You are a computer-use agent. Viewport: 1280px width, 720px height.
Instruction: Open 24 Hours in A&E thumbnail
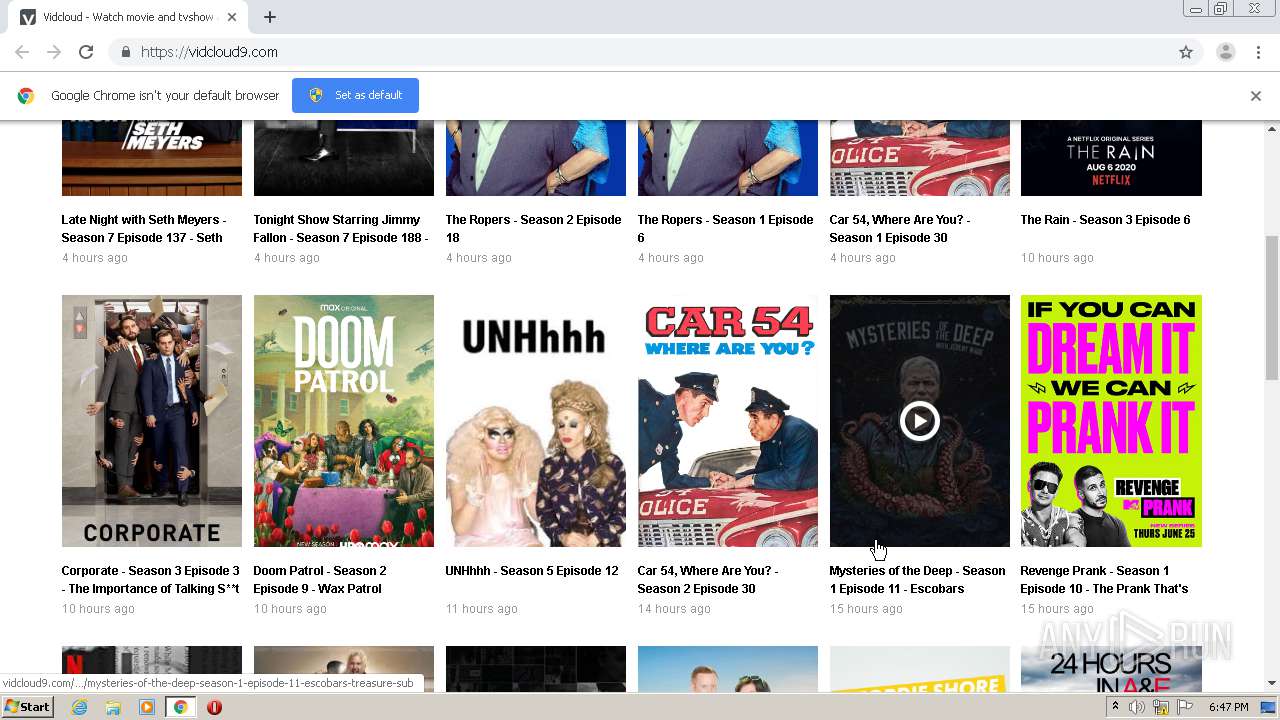pos(1111,669)
